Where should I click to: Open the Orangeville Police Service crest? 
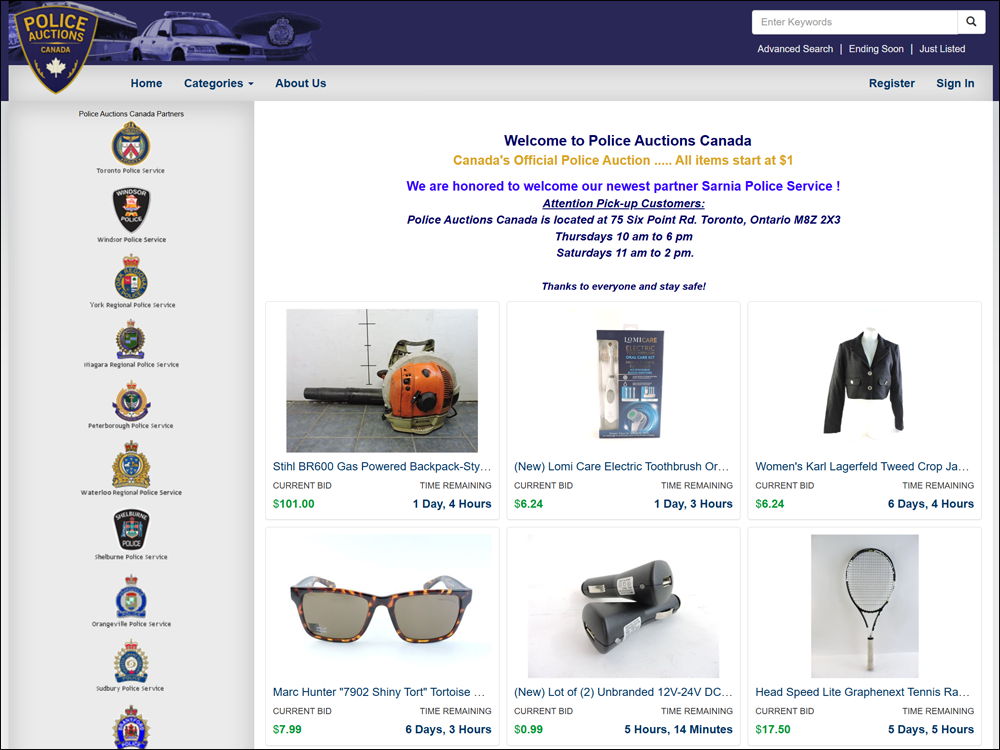click(x=131, y=596)
